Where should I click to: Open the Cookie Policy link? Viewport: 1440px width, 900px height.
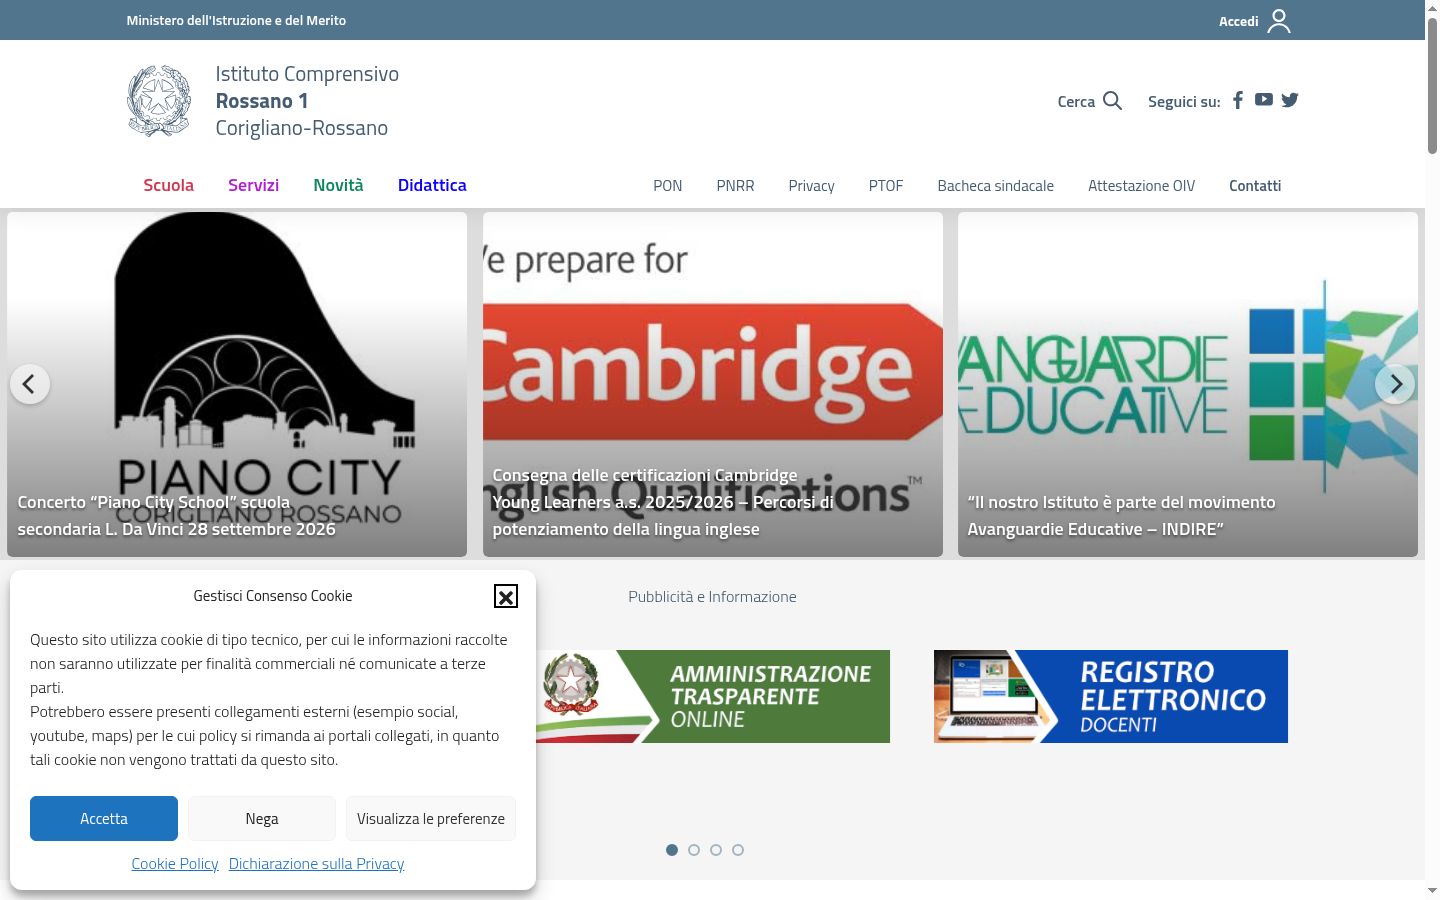pyautogui.click(x=175, y=864)
